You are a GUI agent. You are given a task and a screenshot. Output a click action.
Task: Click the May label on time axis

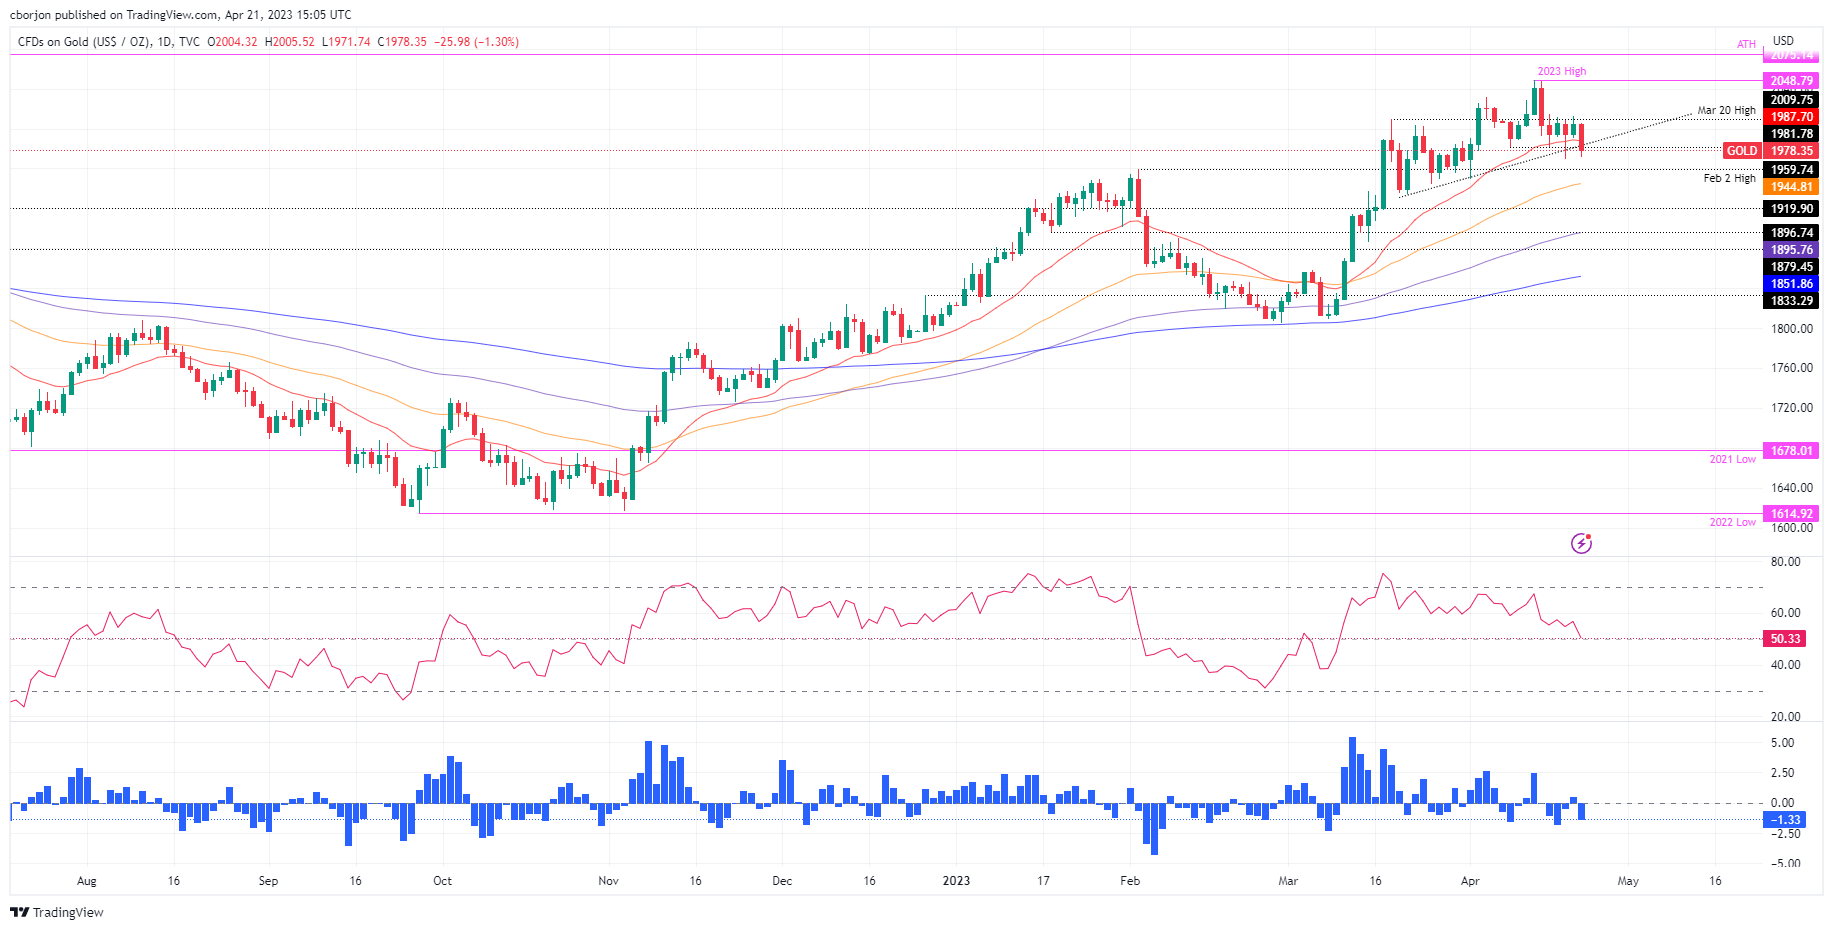(1628, 881)
